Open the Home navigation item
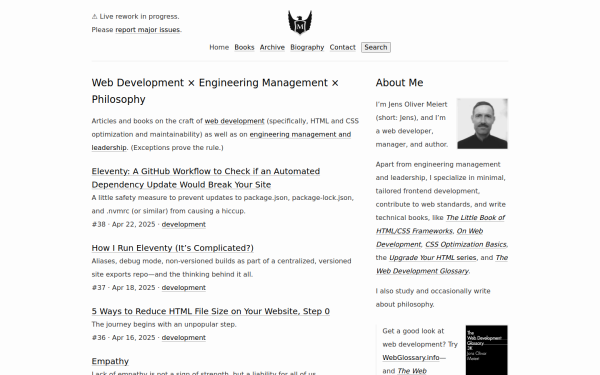The image size is (600, 375). 219,47
